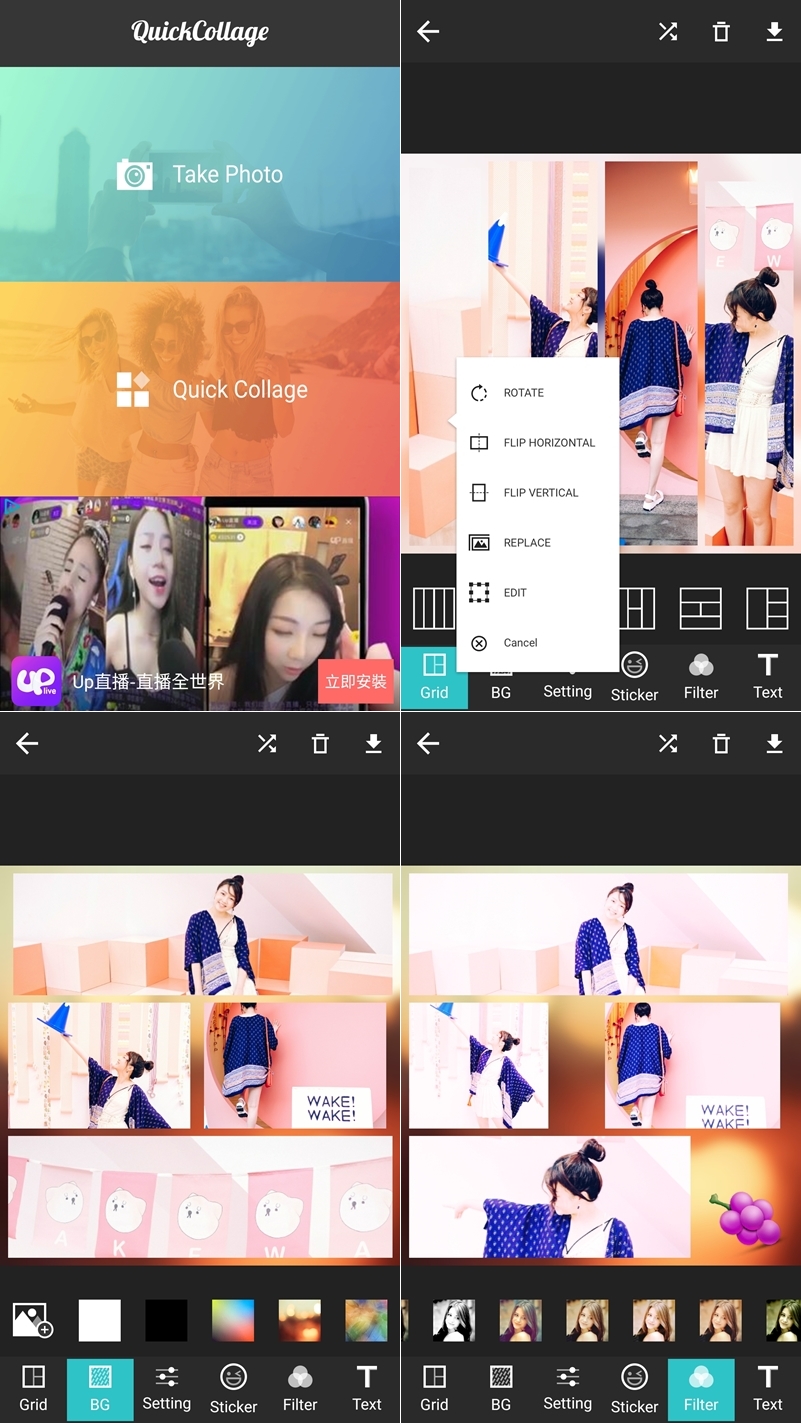Tap the highlighted Filter tab
This screenshot has width=801, height=1423.
pos(701,1389)
